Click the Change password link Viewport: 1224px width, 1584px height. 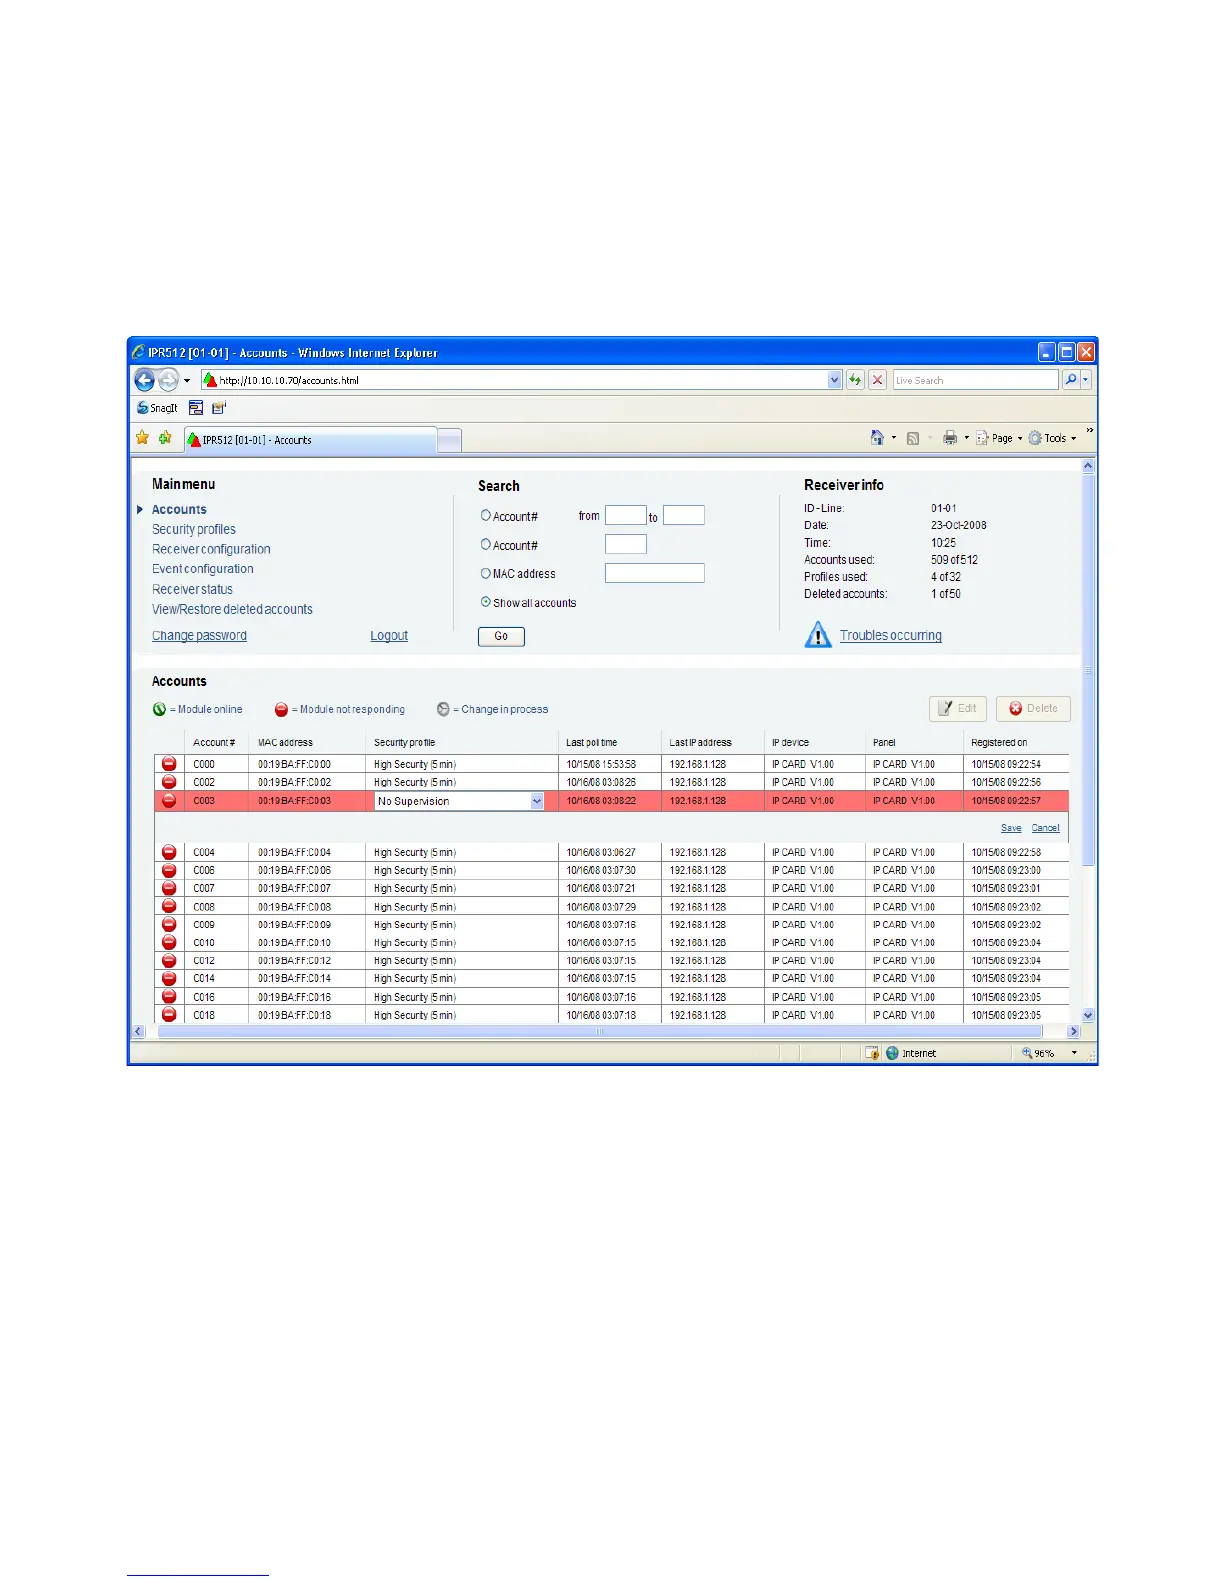pos(199,636)
